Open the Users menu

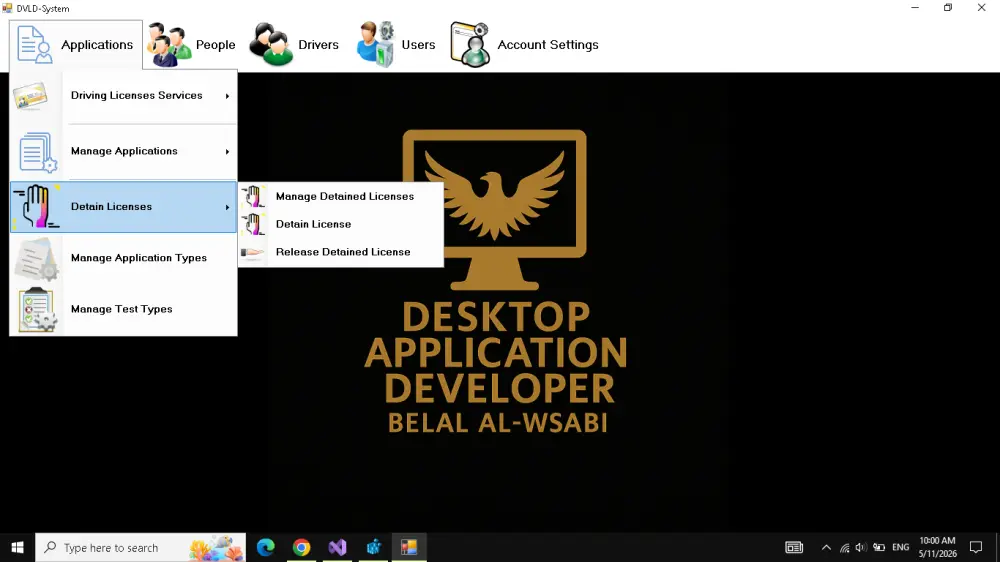395,45
